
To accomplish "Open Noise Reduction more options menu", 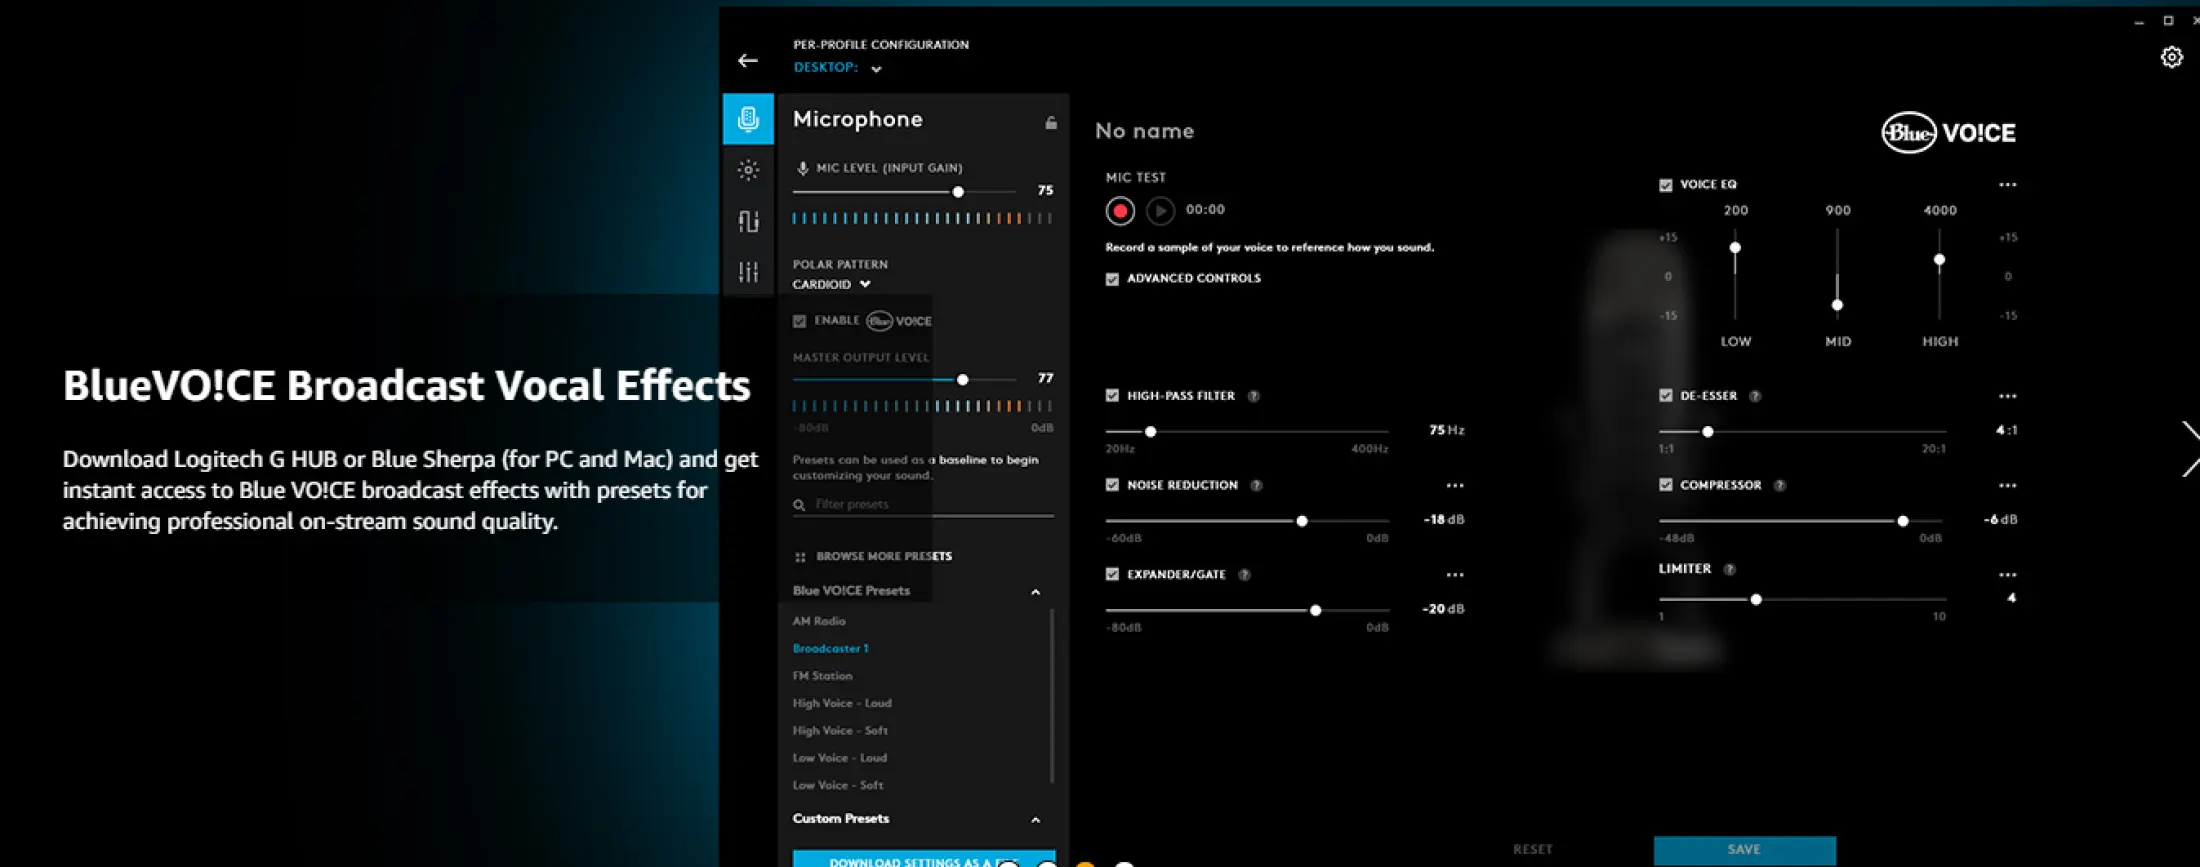I will 1455,486.
